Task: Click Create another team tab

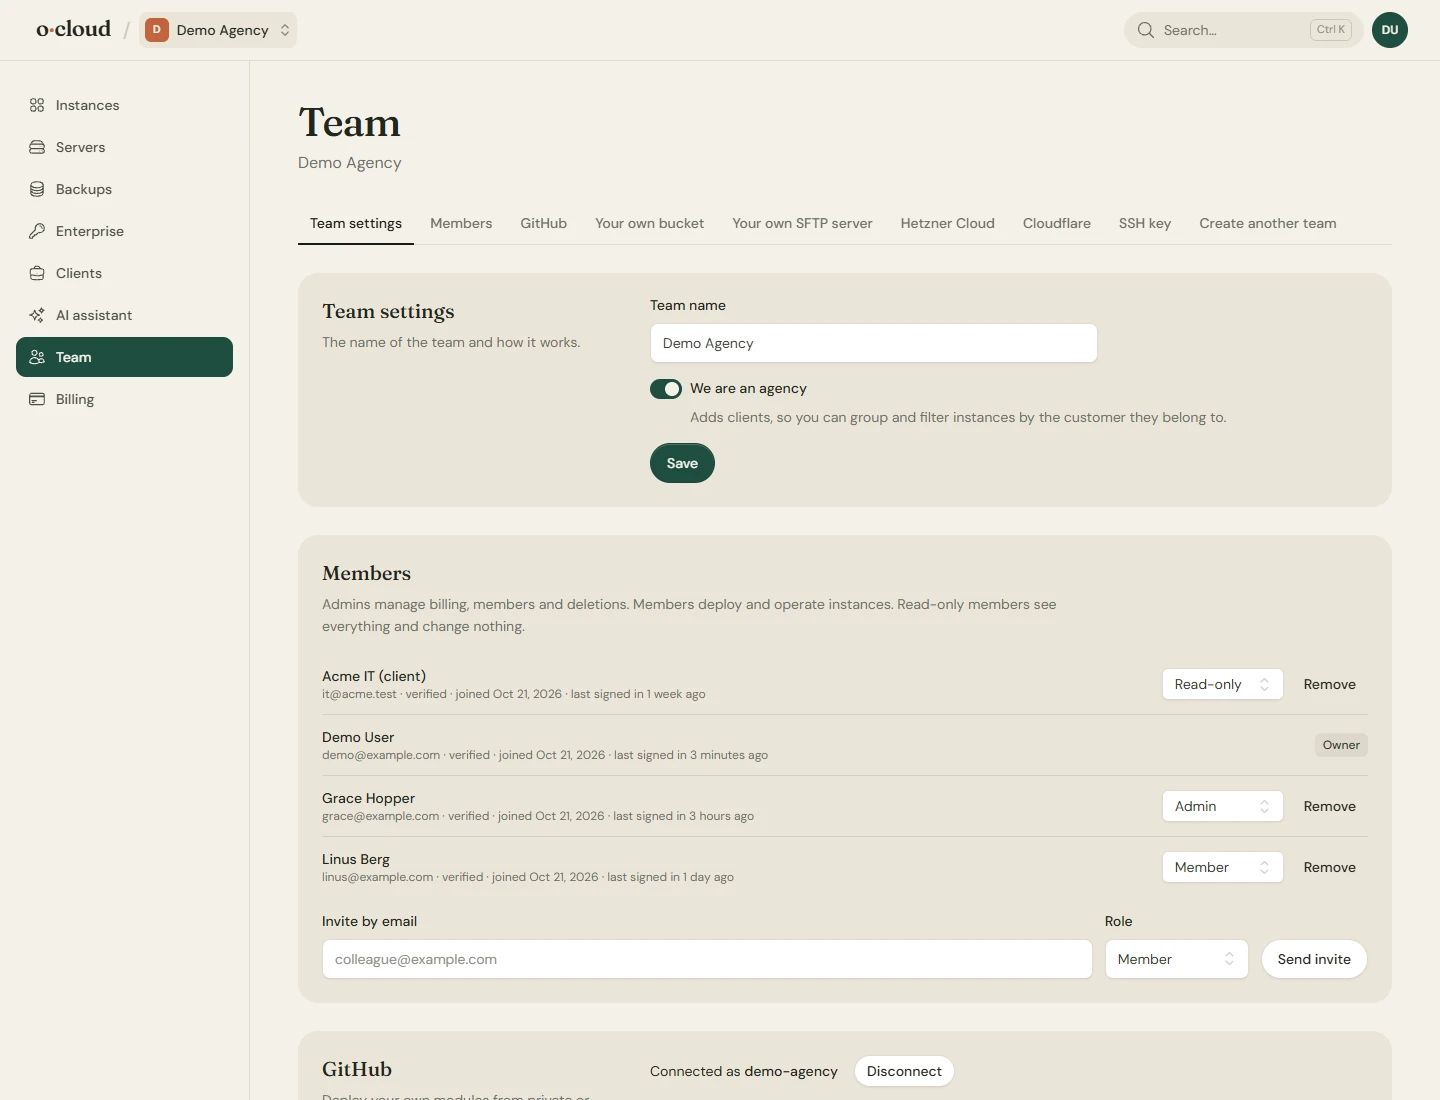Action: [1267, 223]
